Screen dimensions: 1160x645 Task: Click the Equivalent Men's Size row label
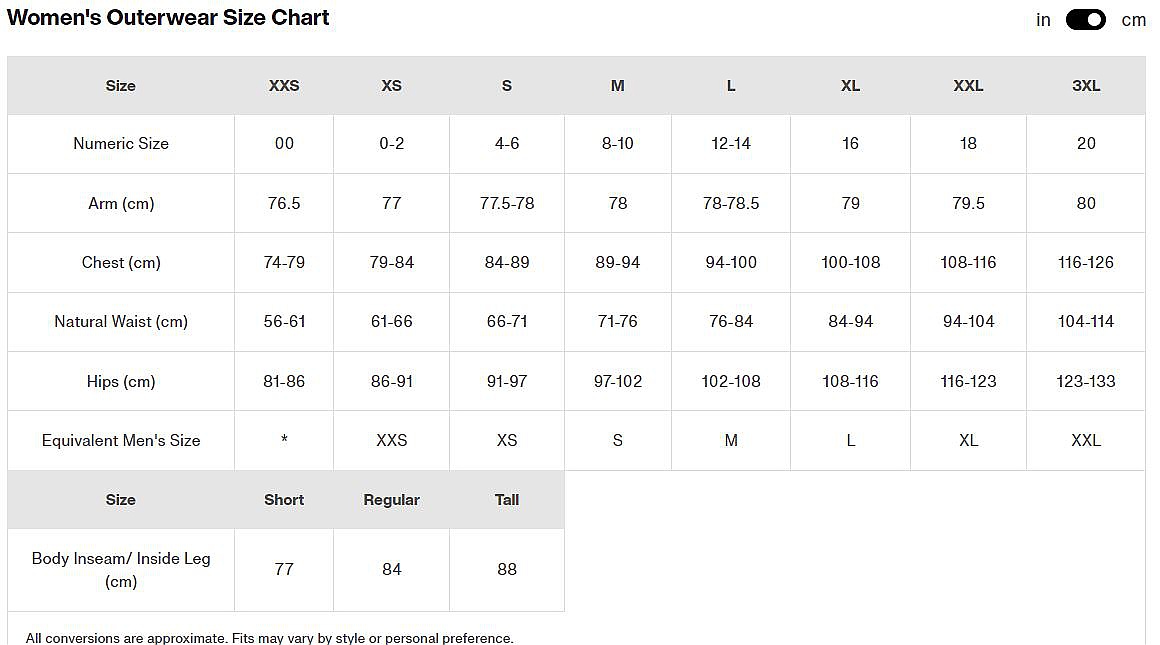[x=121, y=440]
